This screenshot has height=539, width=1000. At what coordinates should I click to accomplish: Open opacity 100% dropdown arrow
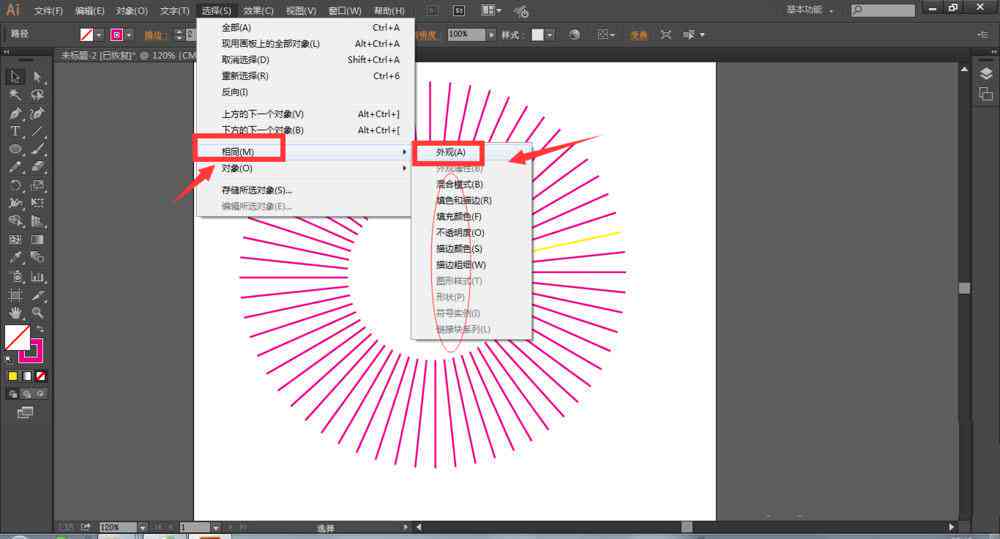pos(491,34)
